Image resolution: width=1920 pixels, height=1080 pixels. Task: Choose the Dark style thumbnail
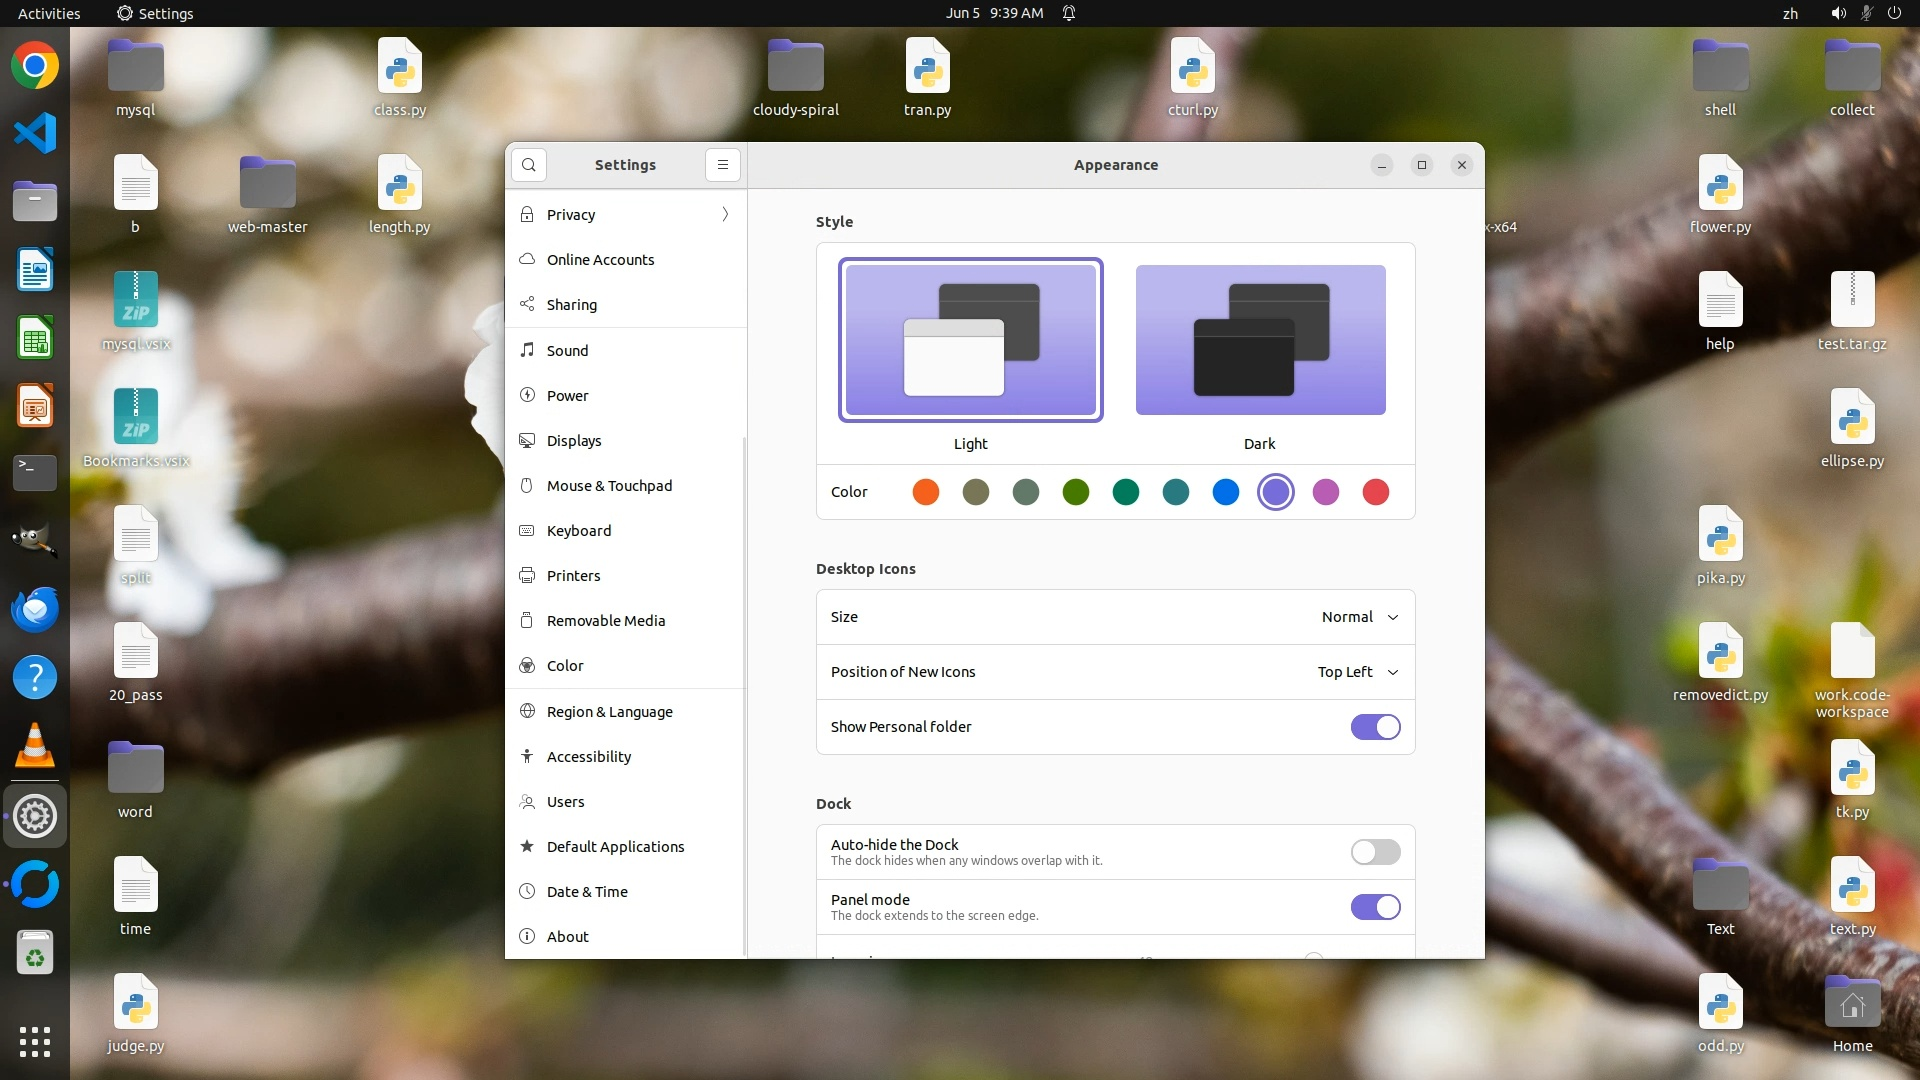point(1260,340)
